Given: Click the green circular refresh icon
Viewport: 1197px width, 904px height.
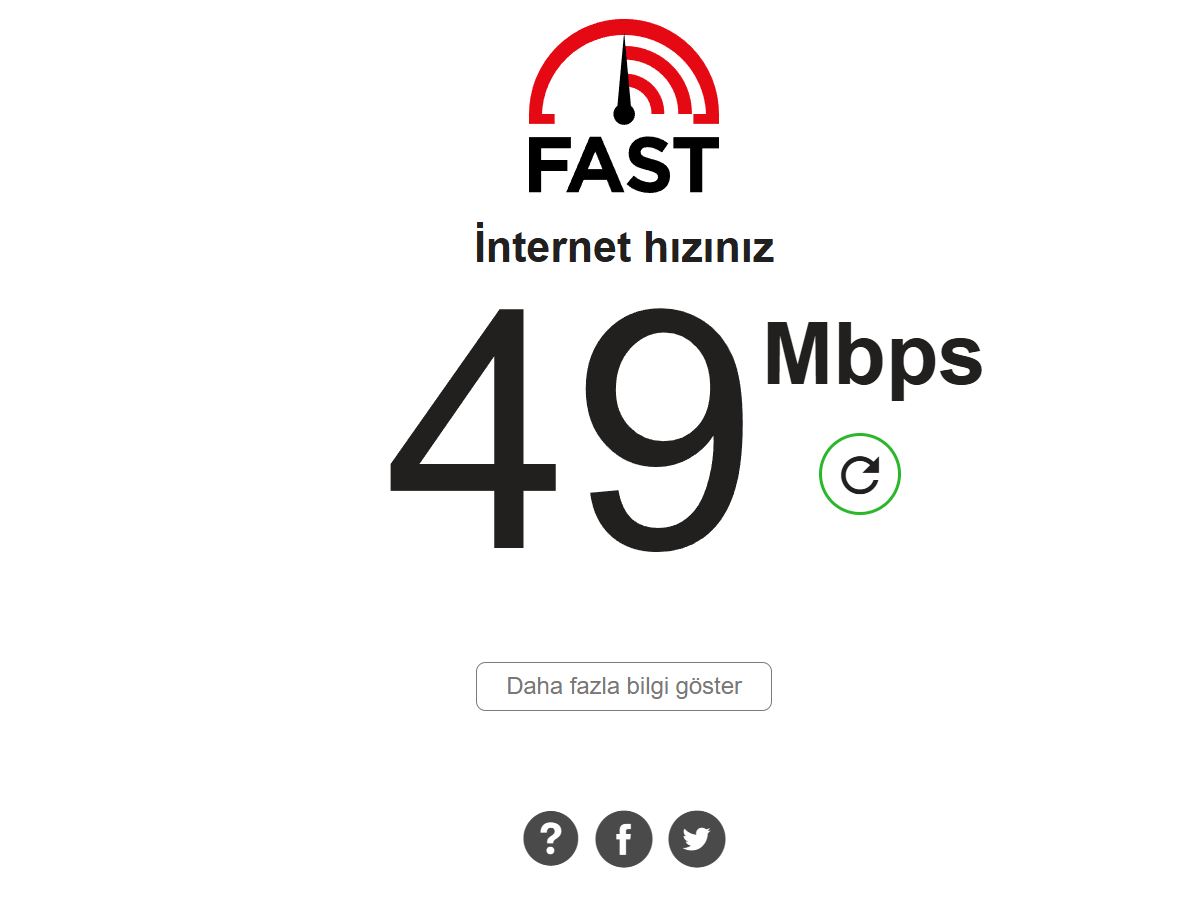Looking at the screenshot, I should (x=860, y=474).
